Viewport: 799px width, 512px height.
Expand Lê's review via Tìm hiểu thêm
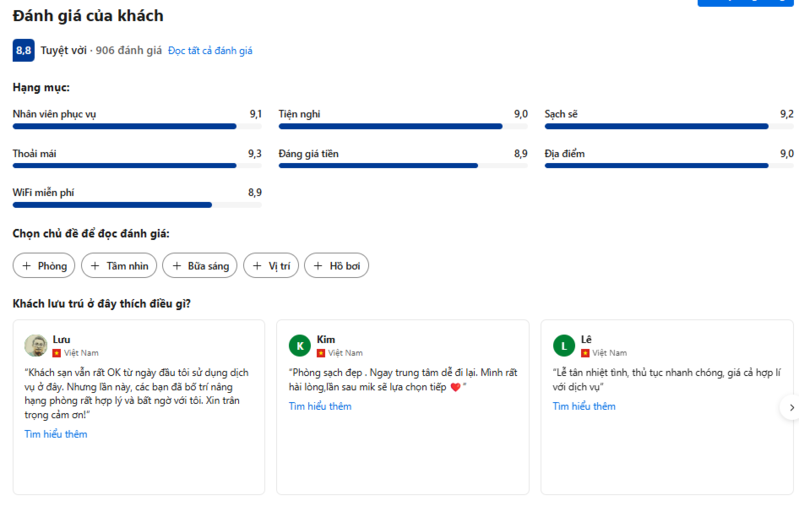(584, 406)
